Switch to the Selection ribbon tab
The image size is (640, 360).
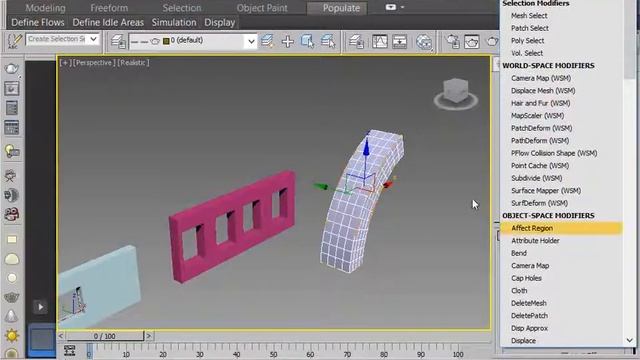(x=182, y=8)
